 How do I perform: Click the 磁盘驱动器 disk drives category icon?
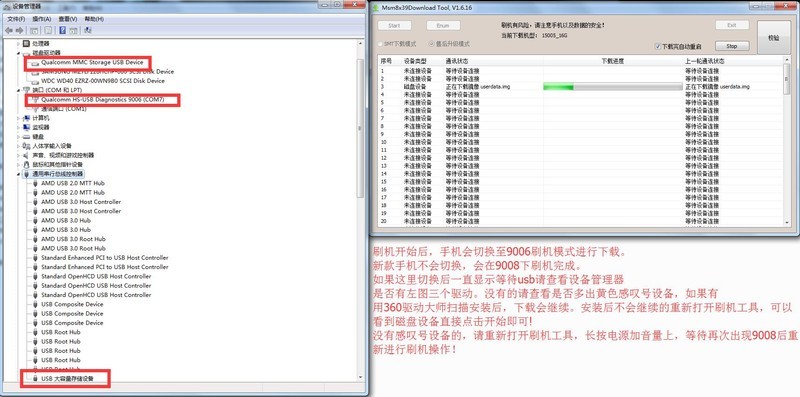27,53
